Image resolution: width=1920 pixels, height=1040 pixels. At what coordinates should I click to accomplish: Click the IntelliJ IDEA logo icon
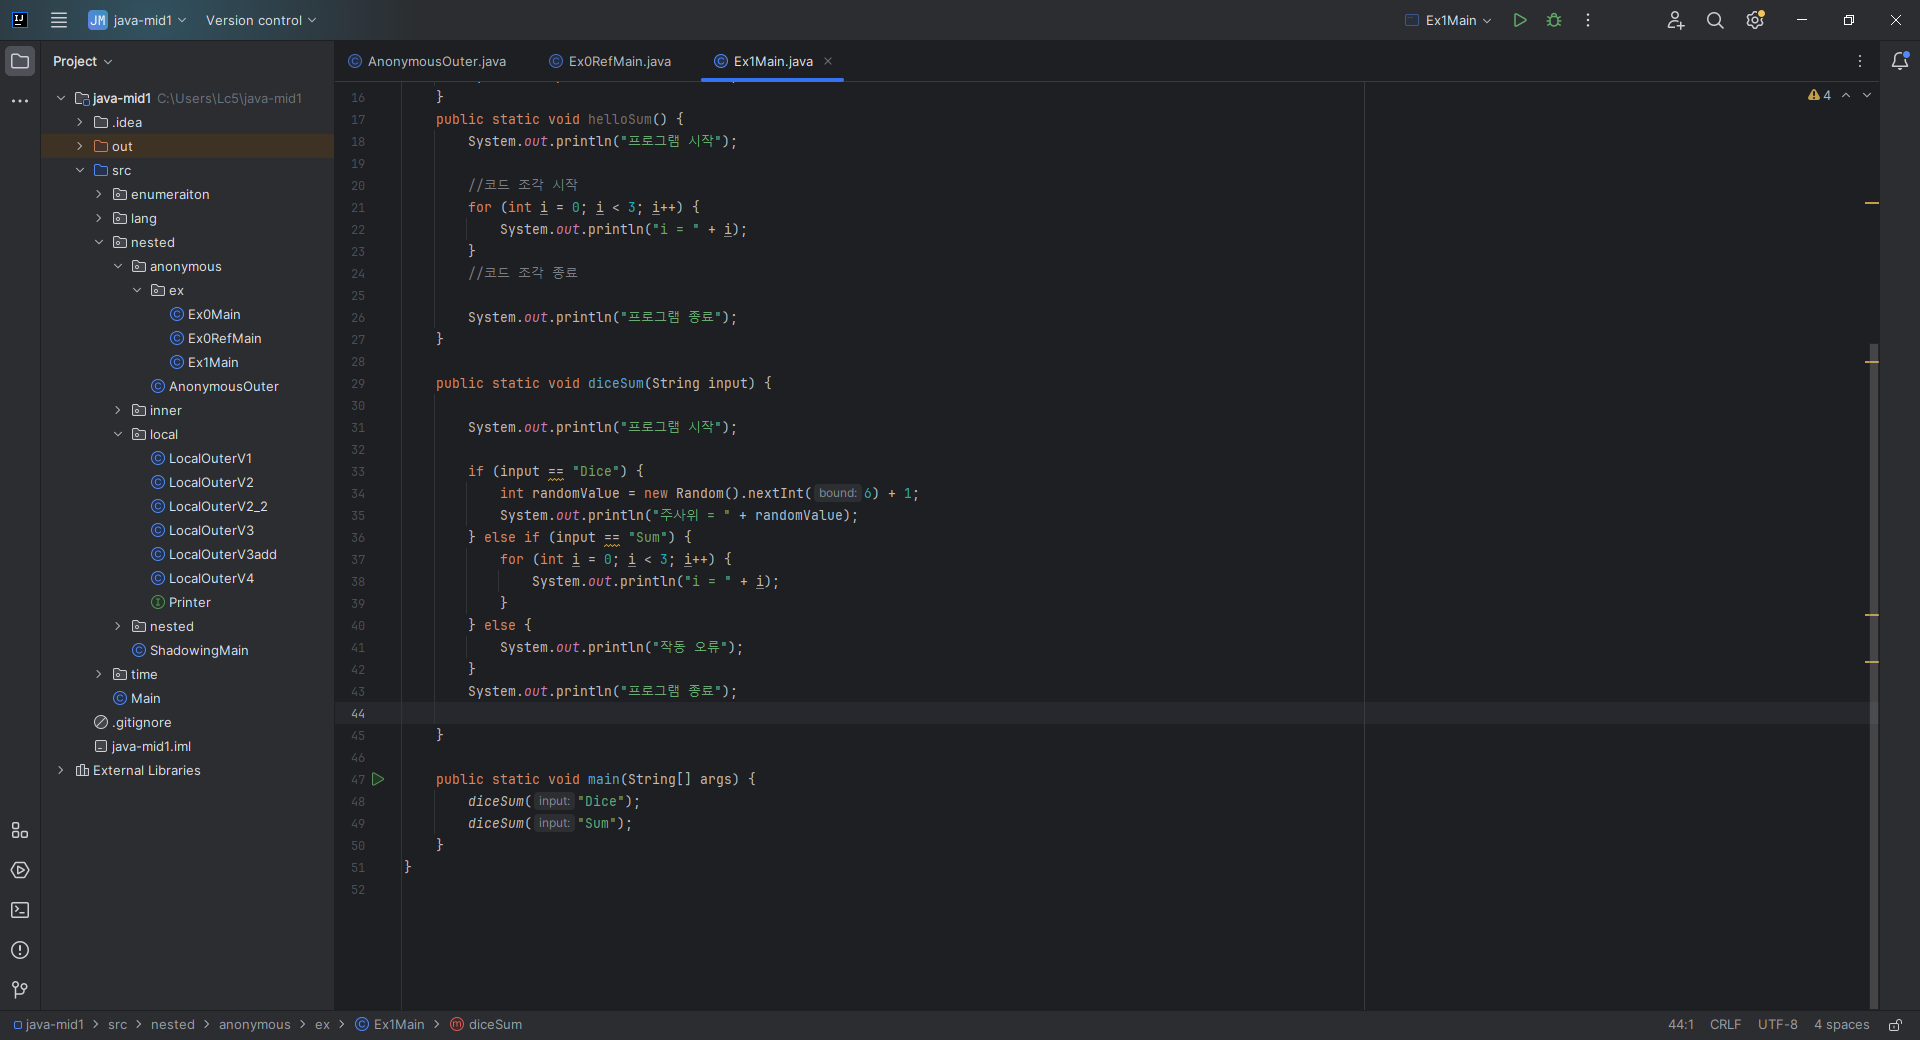pyautogui.click(x=19, y=20)
